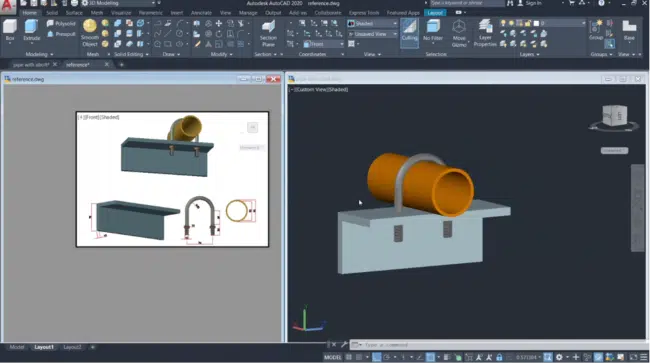Open the Unsaved View dropdown
650x364 pixels.
(372, 34)
